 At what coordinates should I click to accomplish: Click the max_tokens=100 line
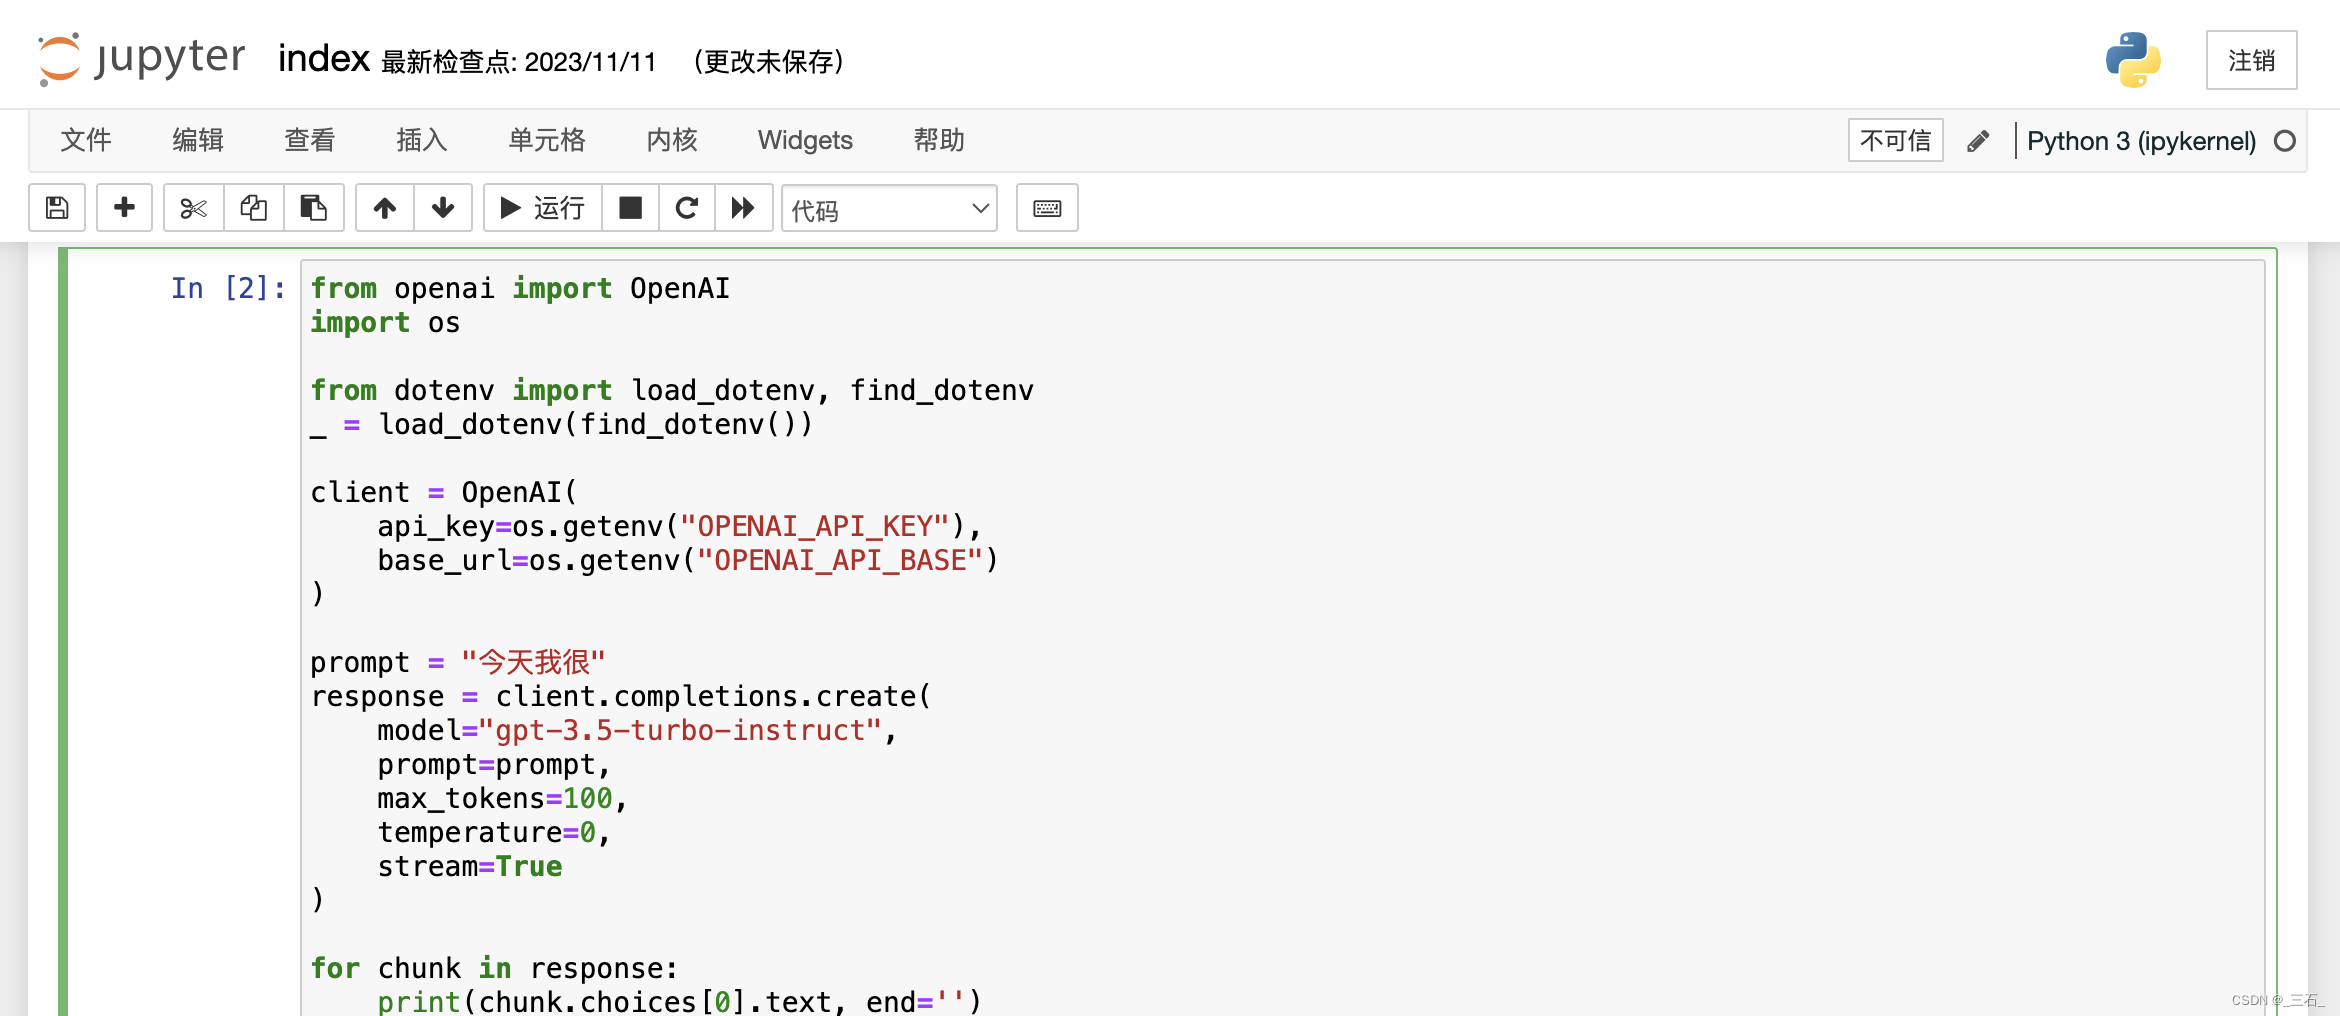(x=502, y=798)
